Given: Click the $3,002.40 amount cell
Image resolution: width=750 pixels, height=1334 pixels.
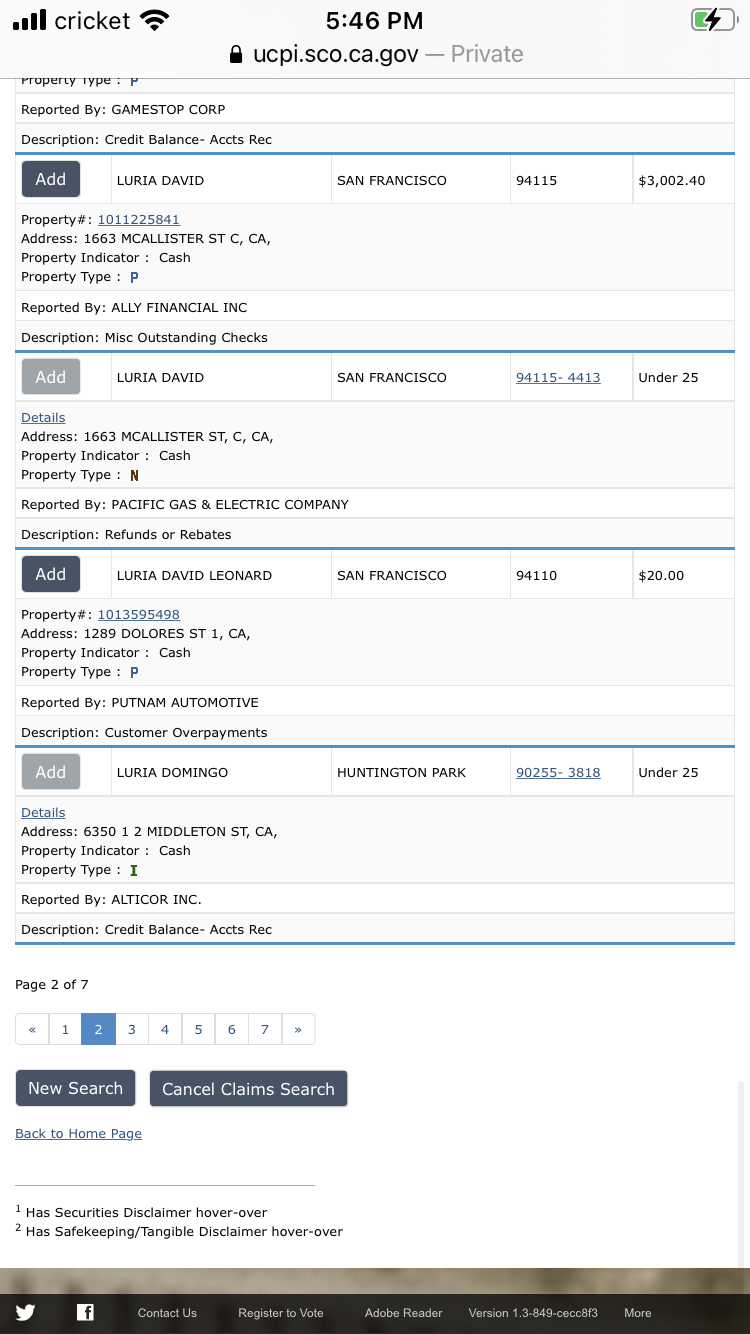Looking at the screenshot, I should pyautogui.click(x=684, y=180).
